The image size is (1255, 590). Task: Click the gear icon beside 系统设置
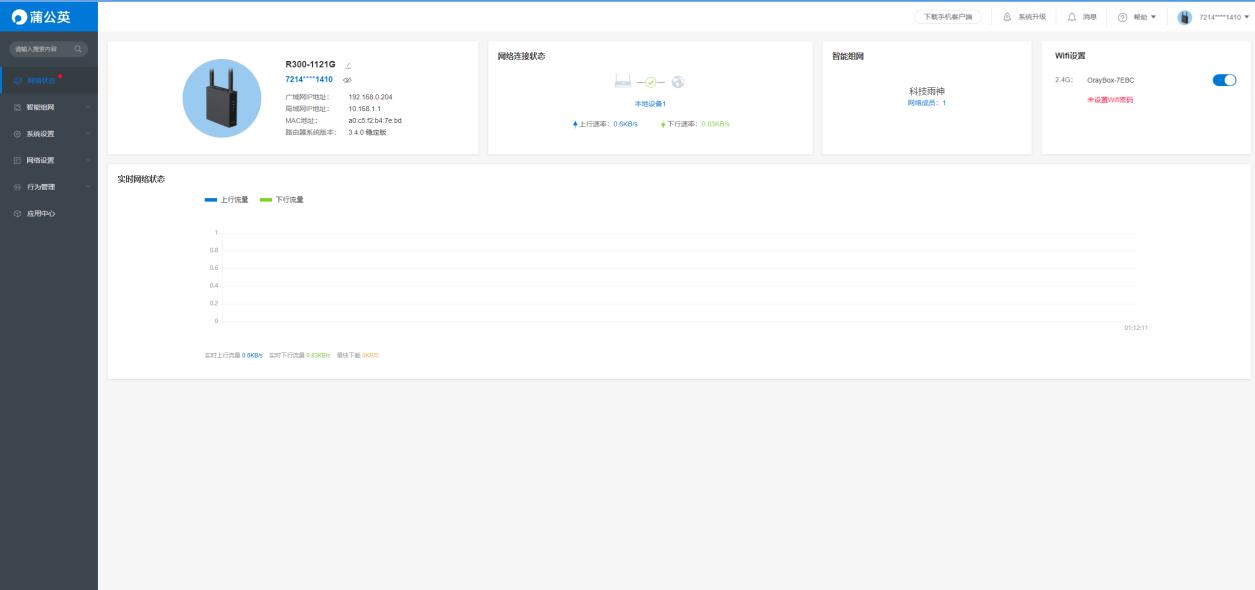tap(17, 134)
